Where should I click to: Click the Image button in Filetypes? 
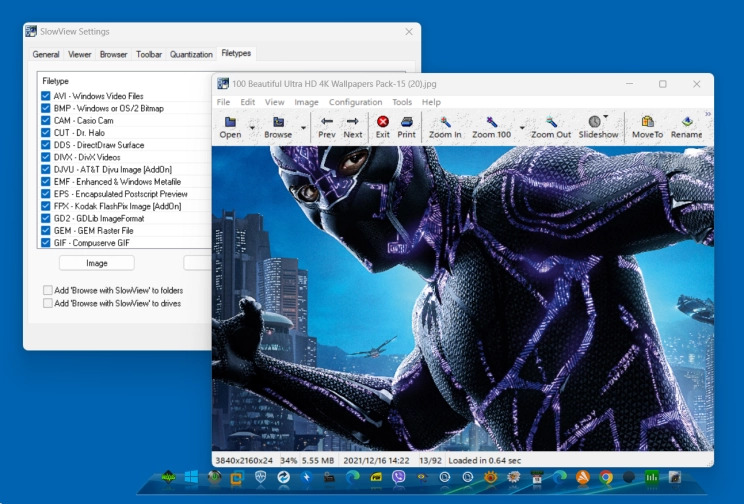(97, 263)
